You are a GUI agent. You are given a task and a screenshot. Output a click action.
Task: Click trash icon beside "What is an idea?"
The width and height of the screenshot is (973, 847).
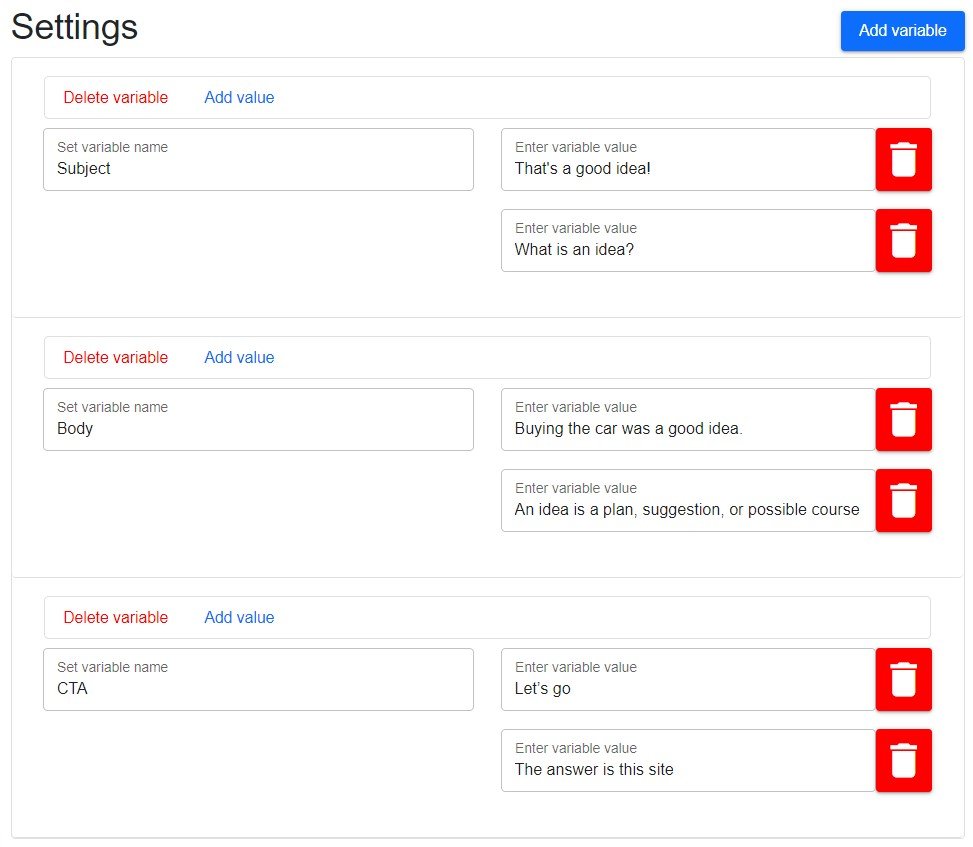tap(903, 240)
